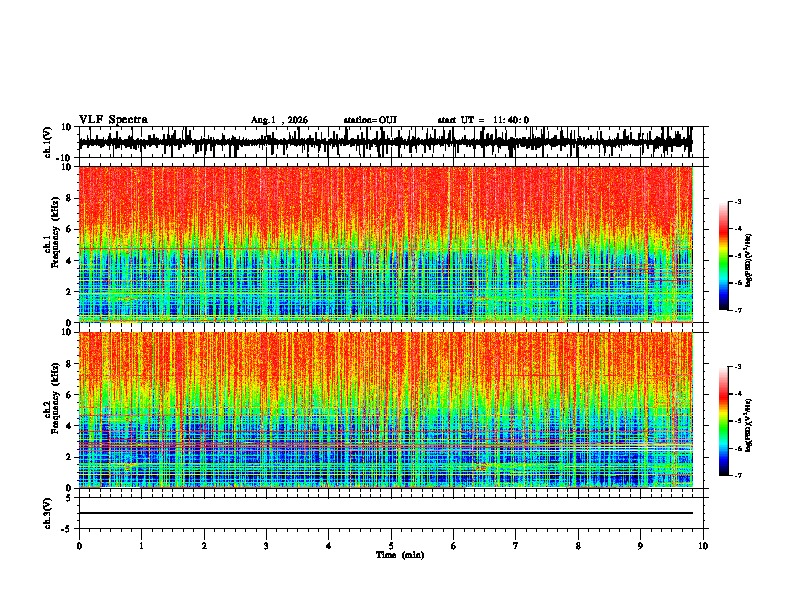
Task: Click time axis tick label '9'
Action: (640, 546)
